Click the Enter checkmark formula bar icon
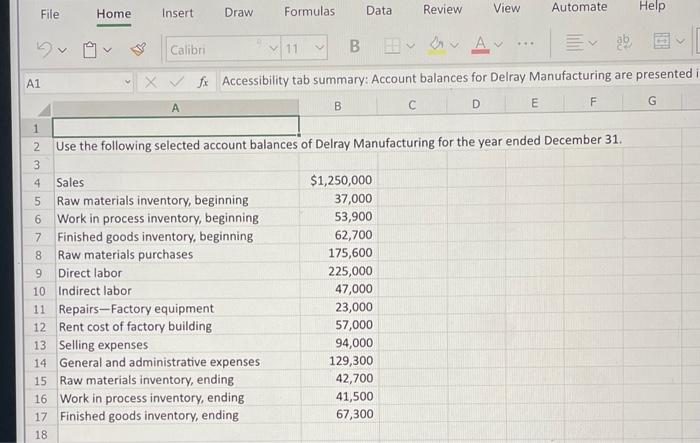The height and width of the screenshot is (443, 700). [x=176, y=82]
